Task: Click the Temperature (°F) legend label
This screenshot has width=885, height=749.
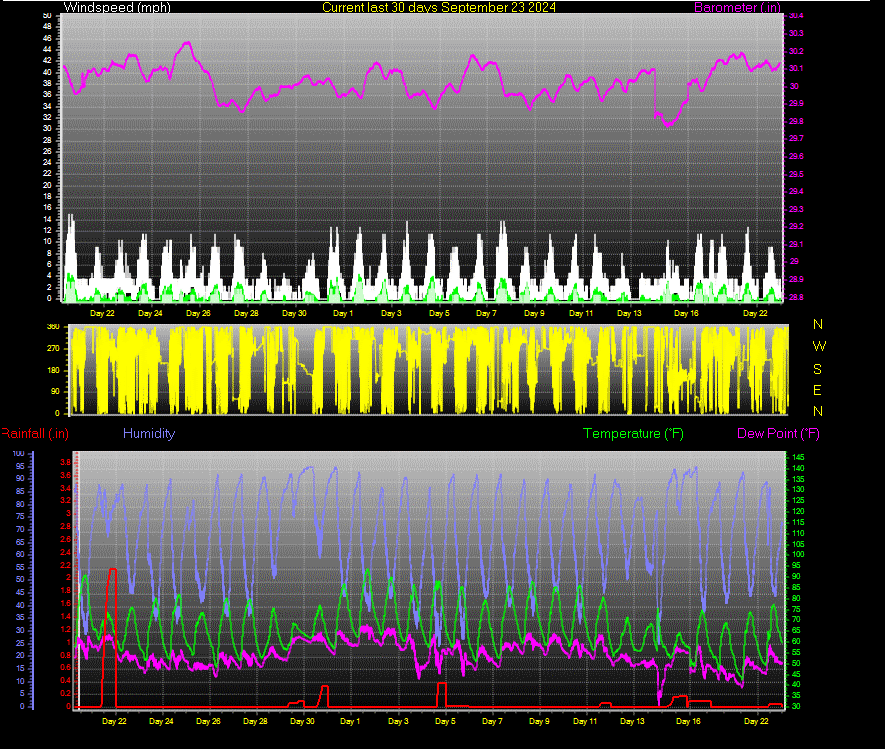Action: (x=633, y=433)
